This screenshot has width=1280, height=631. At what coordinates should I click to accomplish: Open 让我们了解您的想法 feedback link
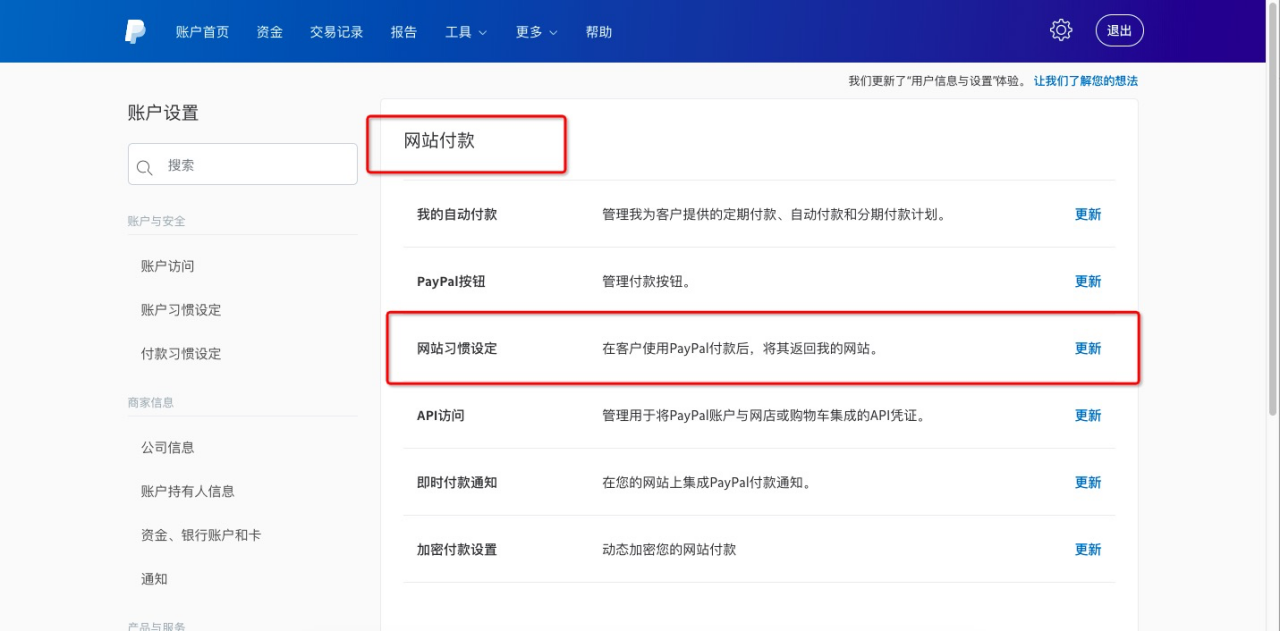(1086, 81)
